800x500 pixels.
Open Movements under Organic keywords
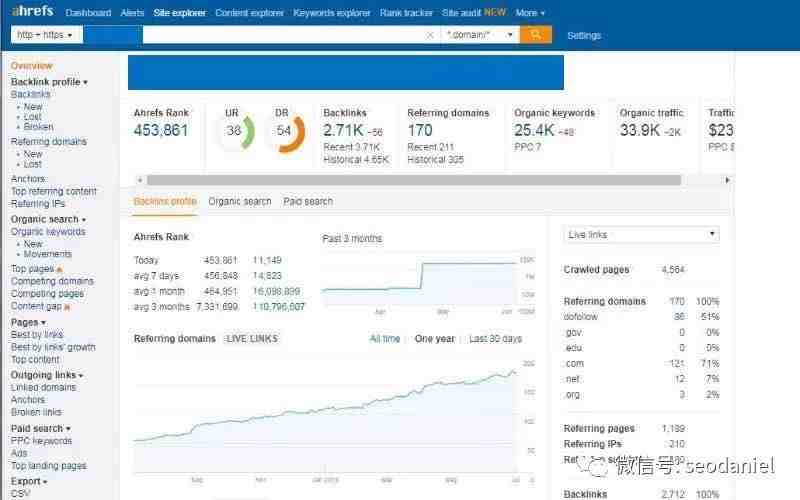(x=47, y=254)
